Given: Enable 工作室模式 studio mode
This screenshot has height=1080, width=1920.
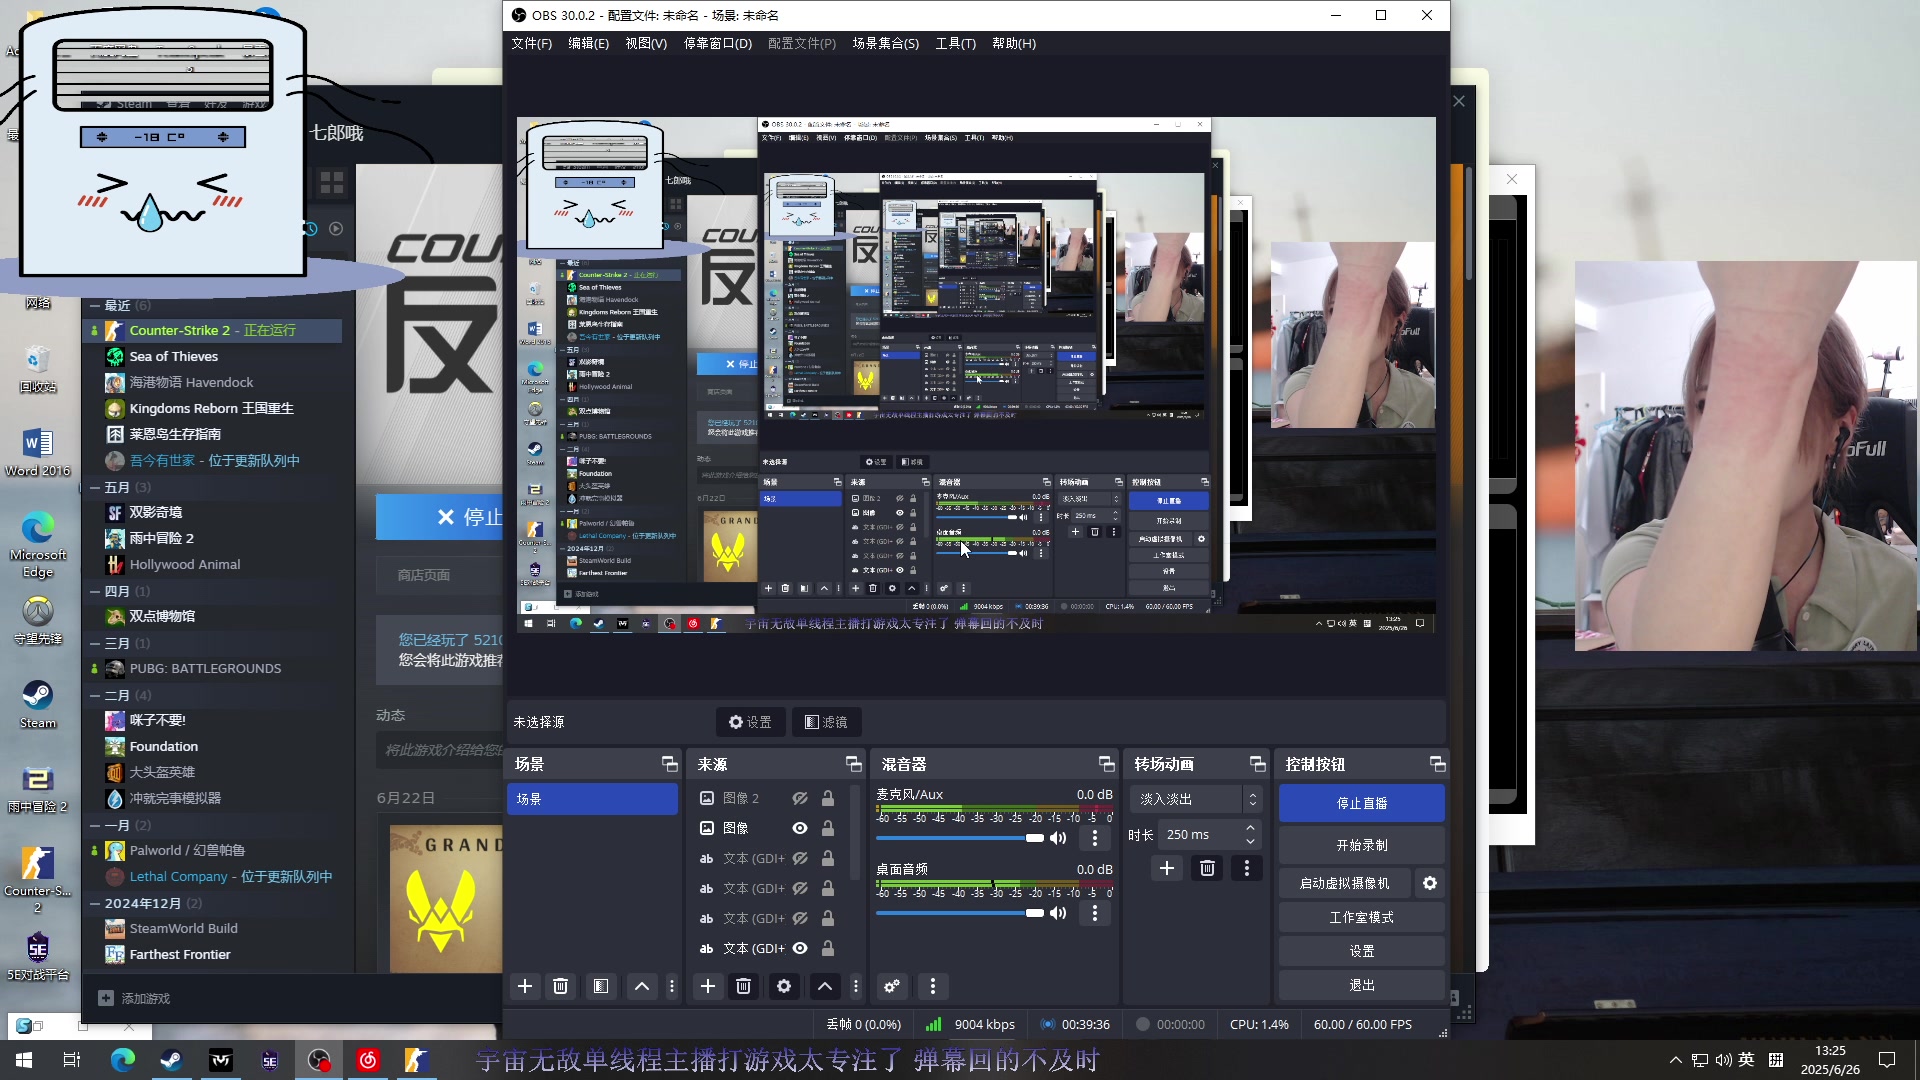Looking at the screenshot, I should point(1361,917).
